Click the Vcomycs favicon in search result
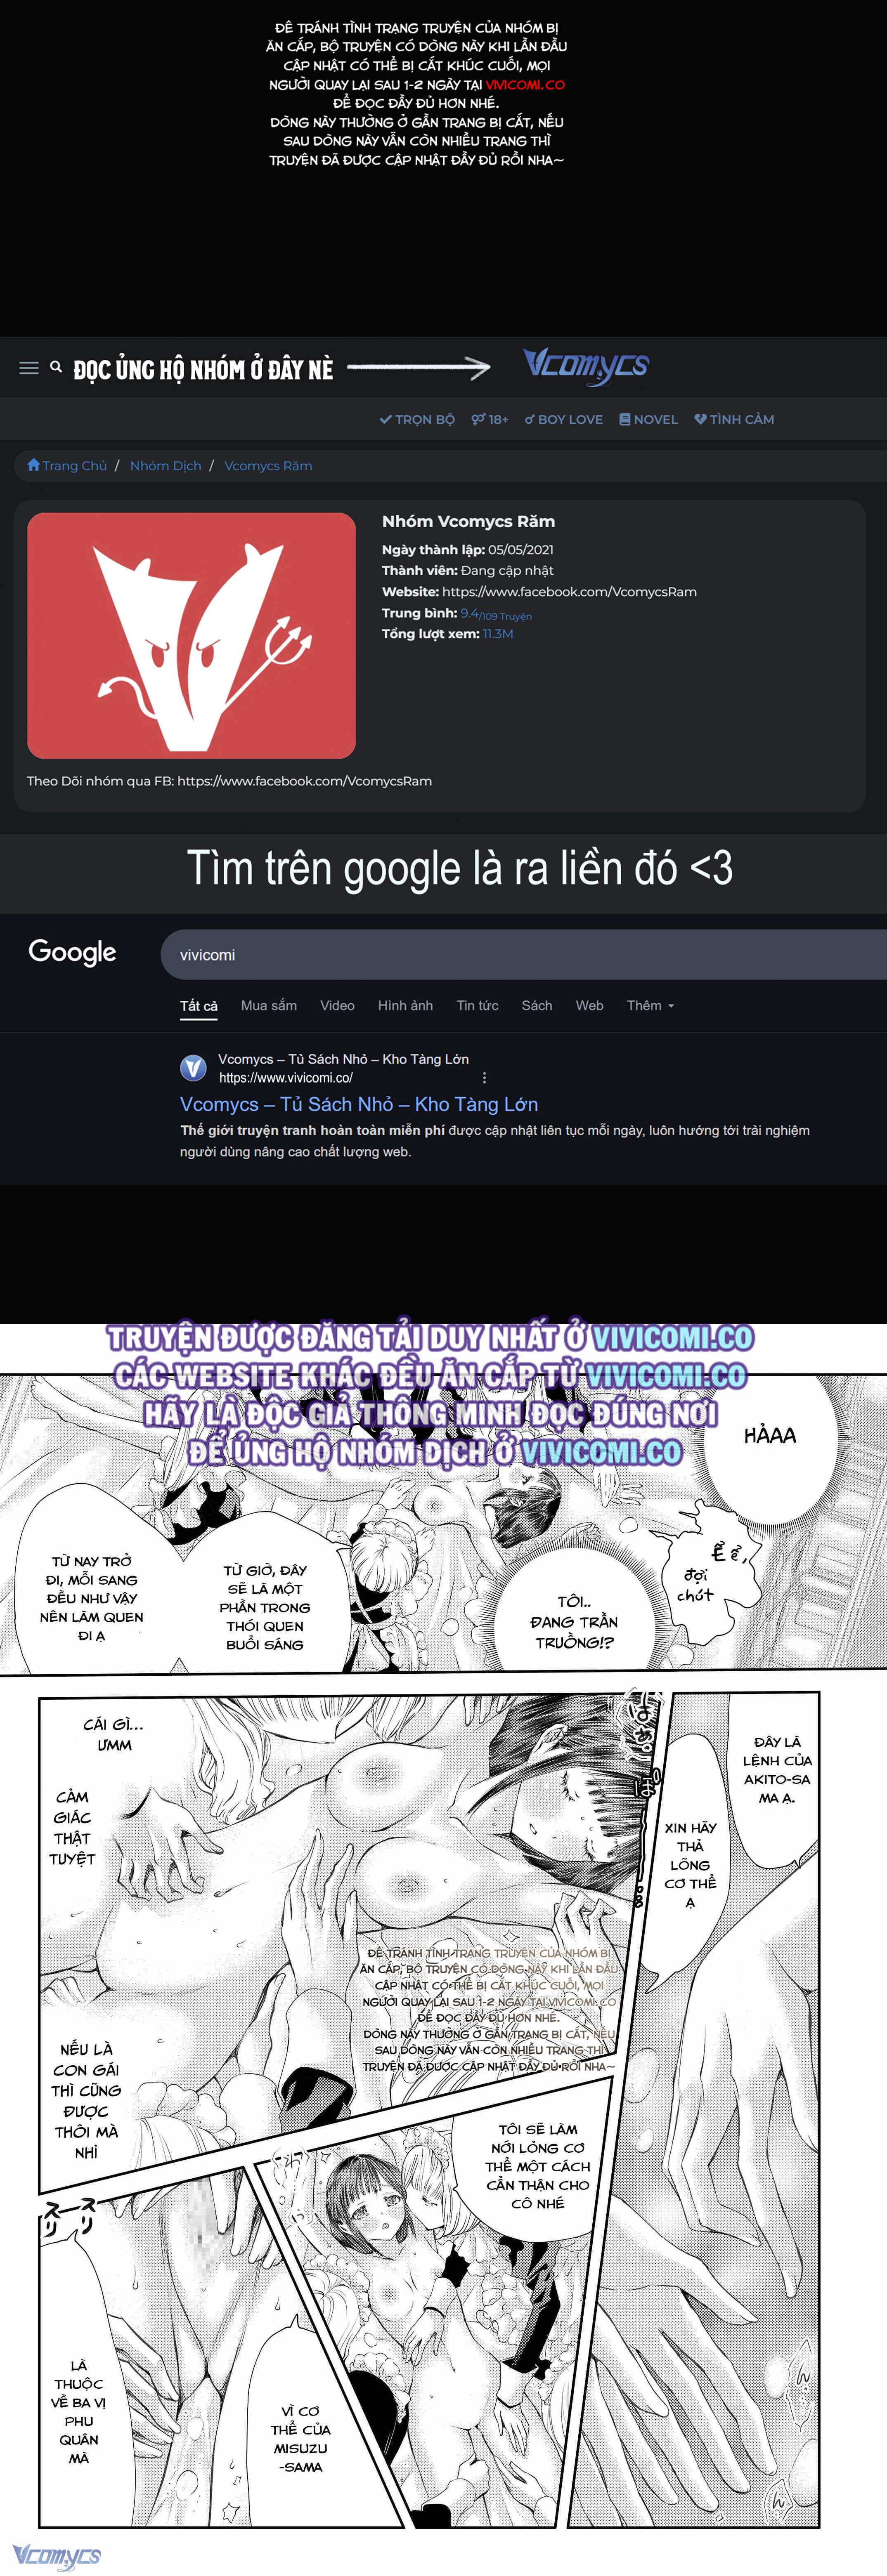The height and width of the screenshot is (2576, 887). [193, 1068]
